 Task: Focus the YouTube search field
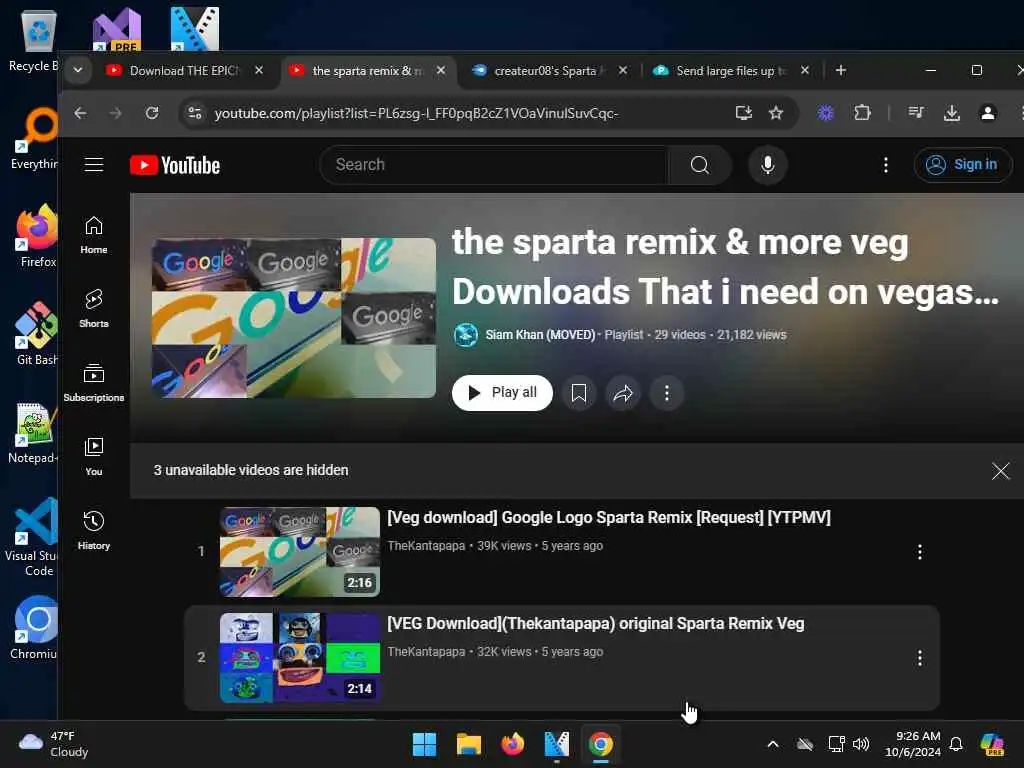coord(494,165)
